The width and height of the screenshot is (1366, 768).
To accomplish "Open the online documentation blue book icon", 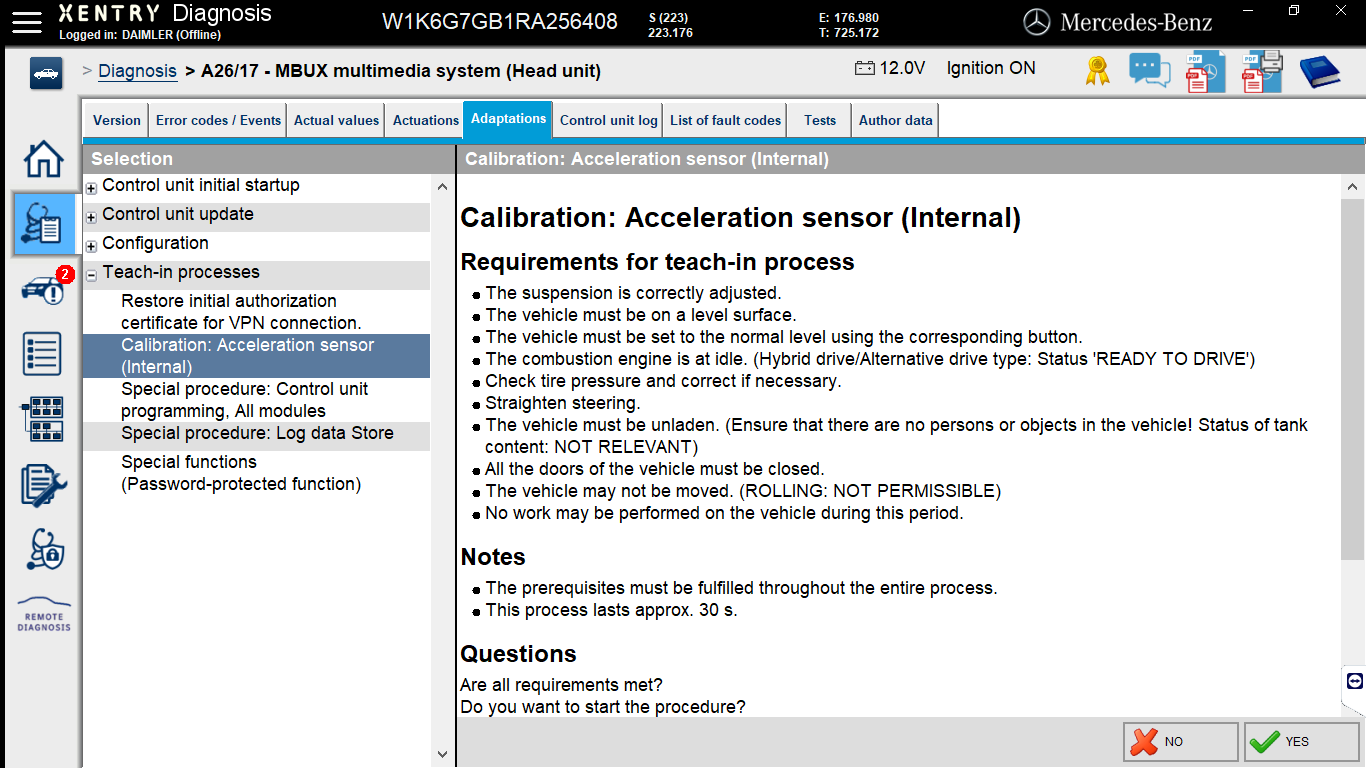I will 1318,70.
